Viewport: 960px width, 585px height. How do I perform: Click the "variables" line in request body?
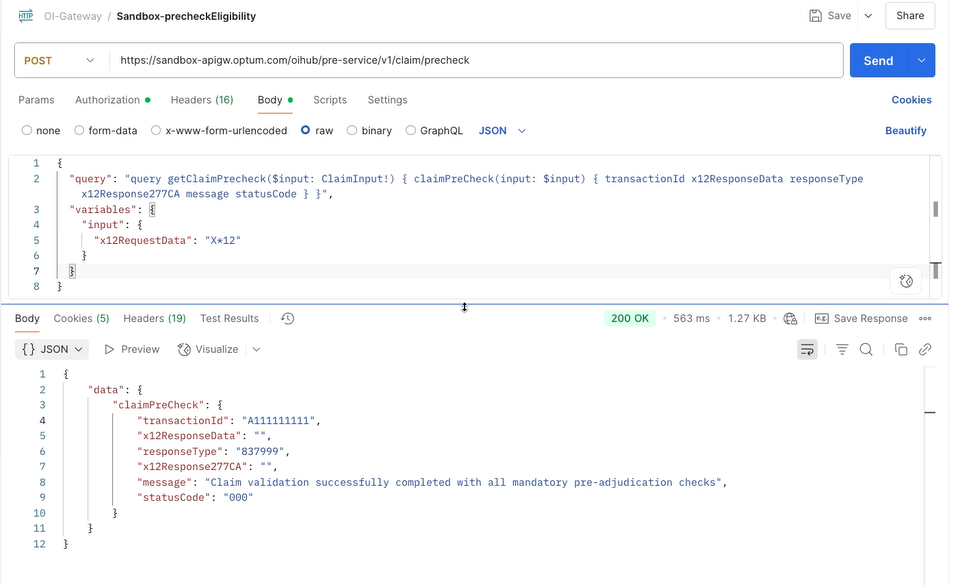(x=113, y=209)
